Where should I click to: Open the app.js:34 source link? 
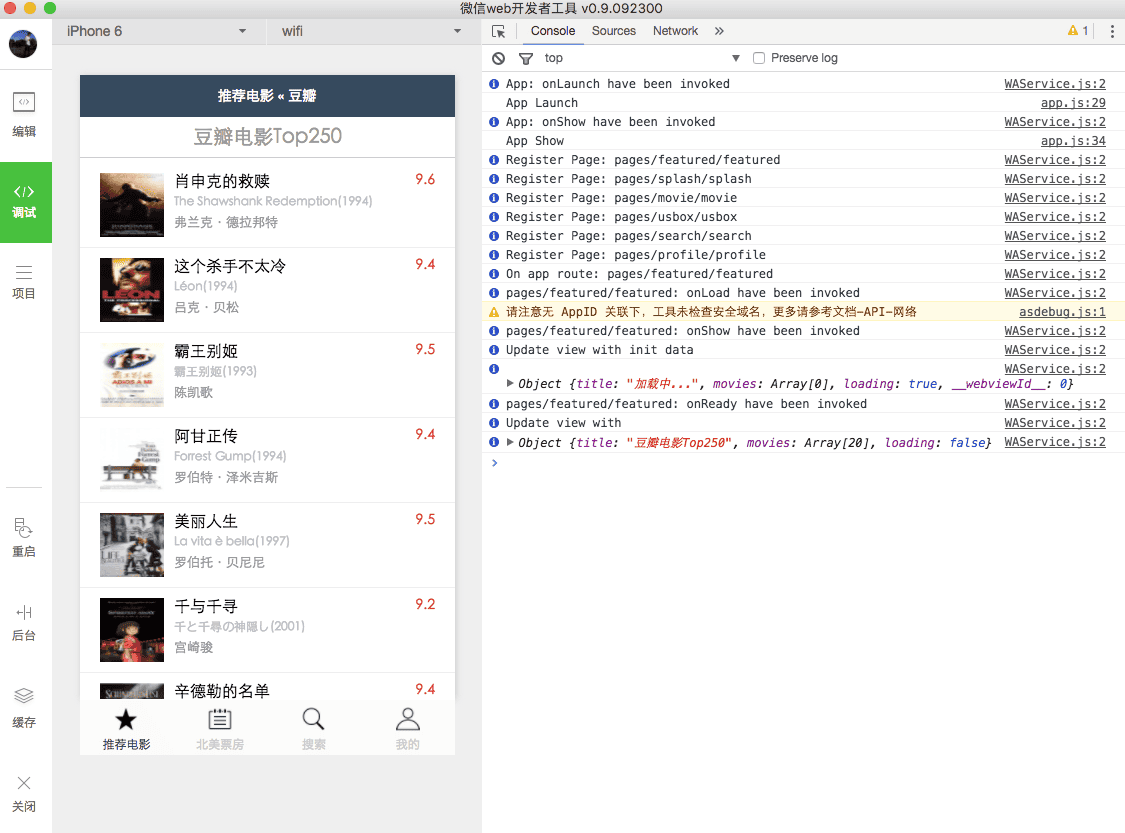pyautogui.click(x=1073, y=141)
